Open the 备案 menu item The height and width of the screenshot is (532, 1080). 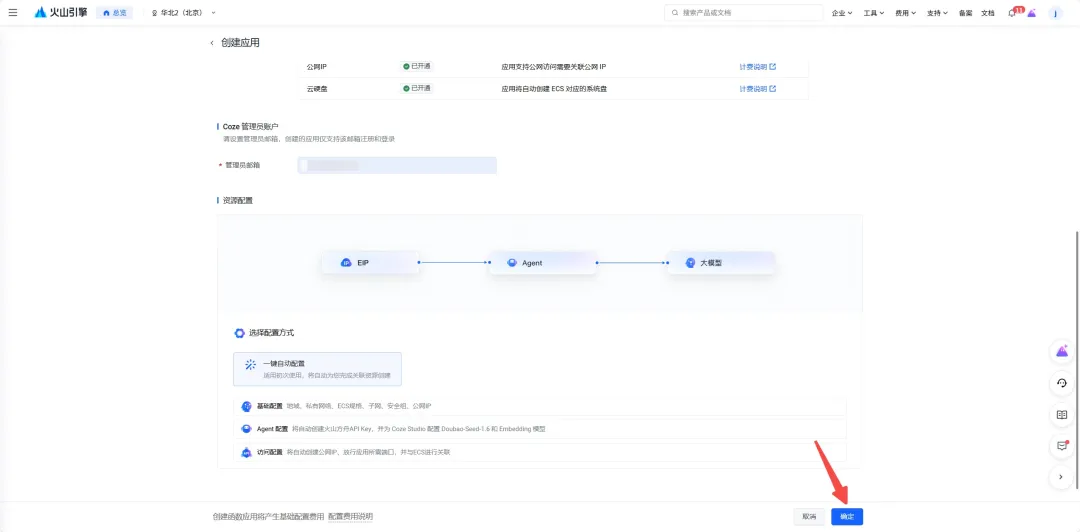pos(965,12)
